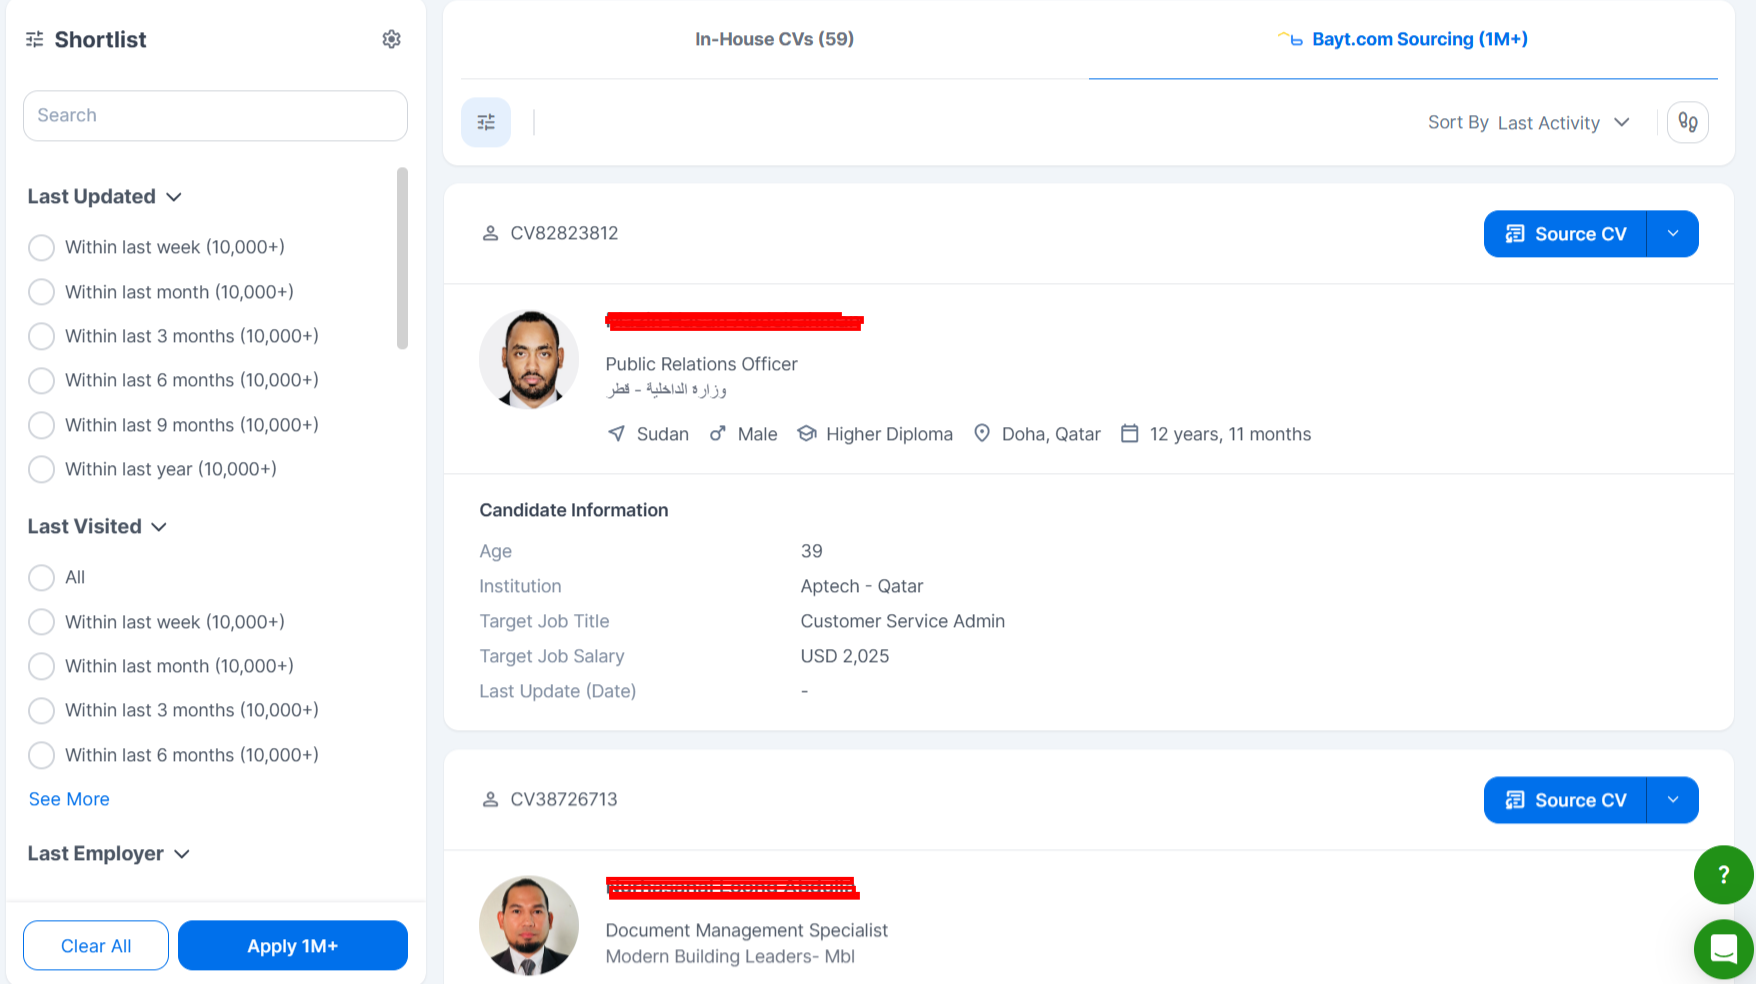This screenshot has width=1756, height=984.
Task: Click person icon next to CV38726713
Action: (x=490, y=800)
